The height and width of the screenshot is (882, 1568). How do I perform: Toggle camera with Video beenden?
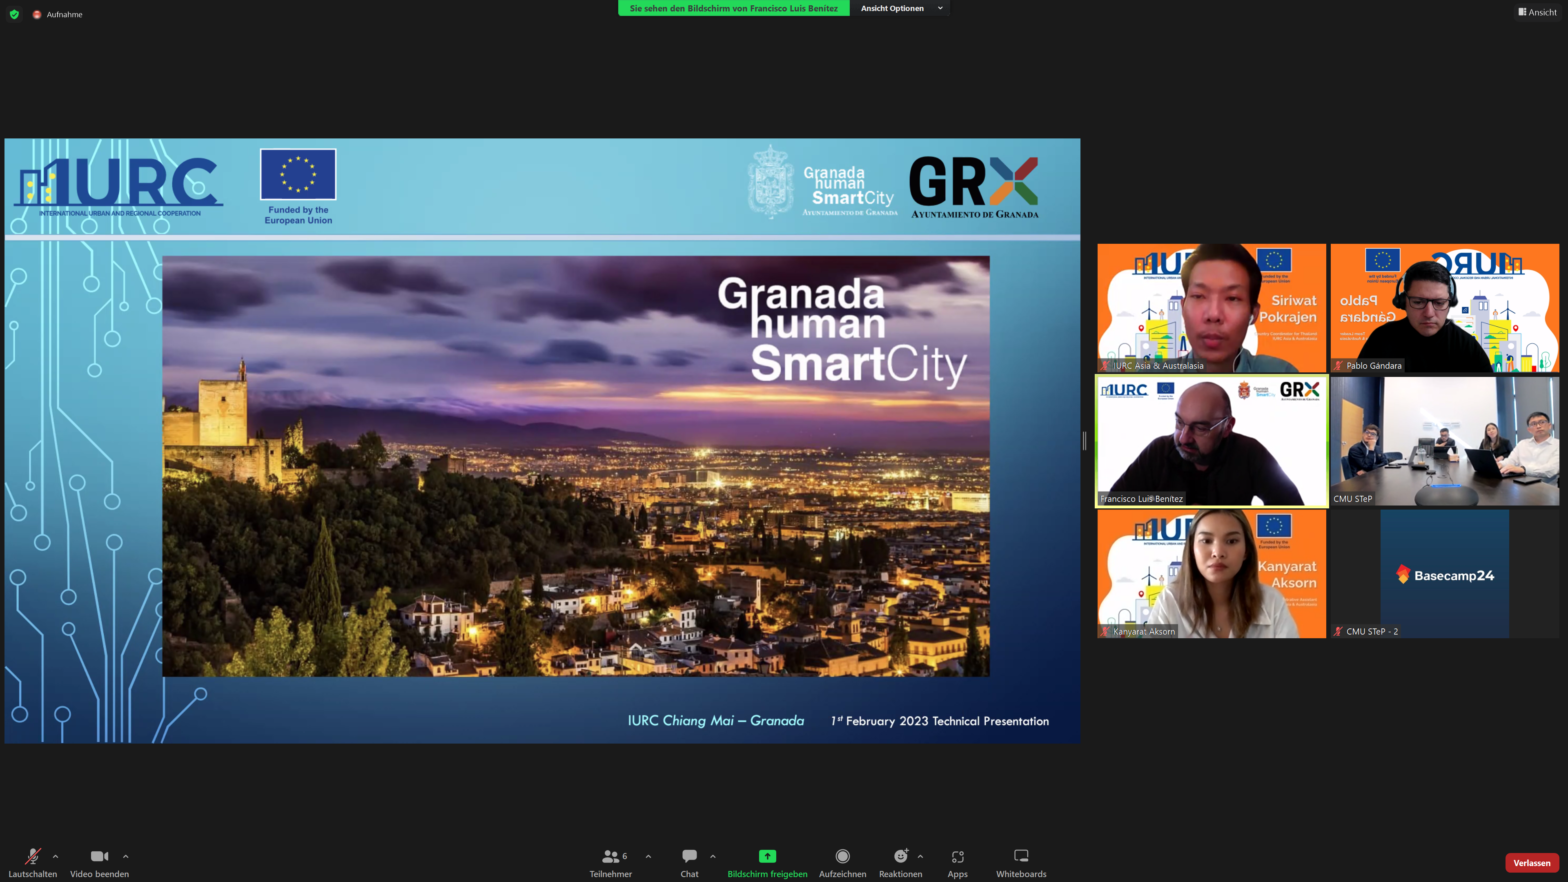pos(99,857)
